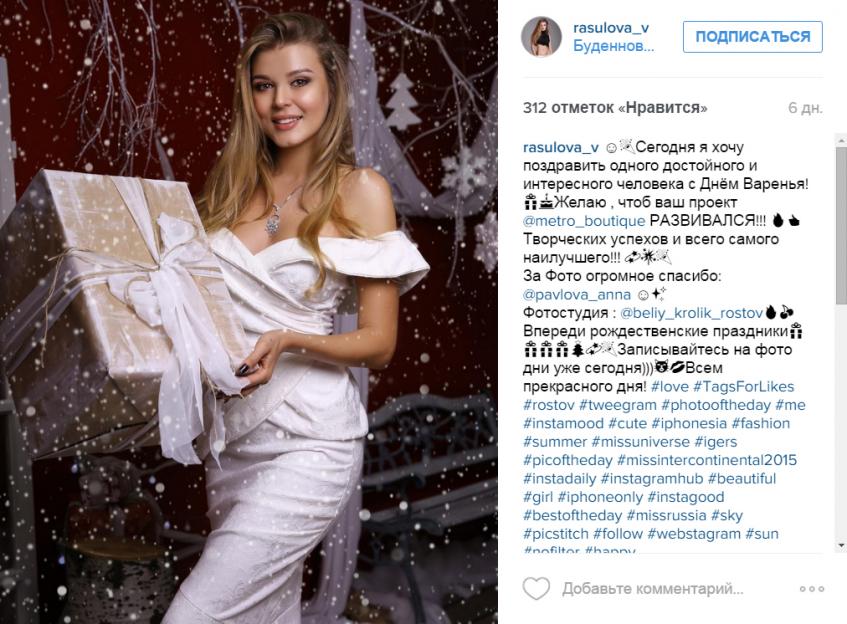Open the Буденнов... location link
Screen dimensions: 847x624
pos(614,46)
